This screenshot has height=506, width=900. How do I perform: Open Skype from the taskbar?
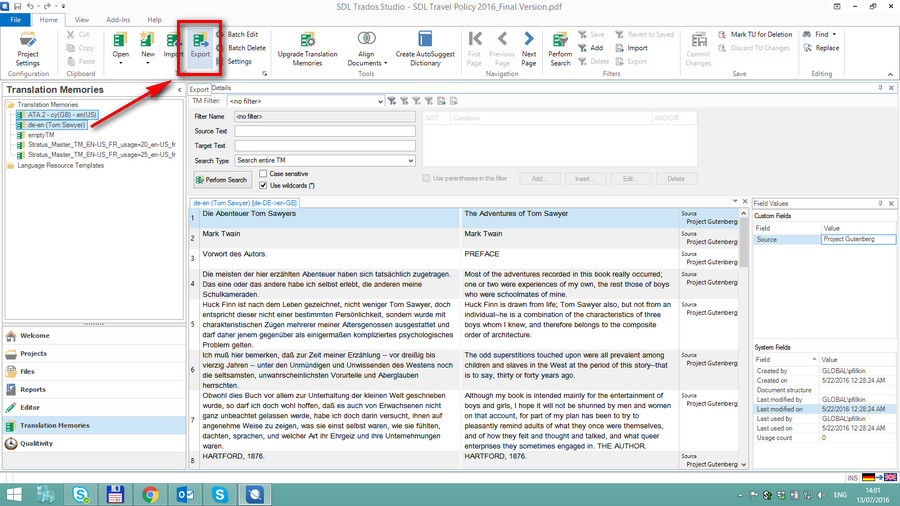(x=220, y=495)
